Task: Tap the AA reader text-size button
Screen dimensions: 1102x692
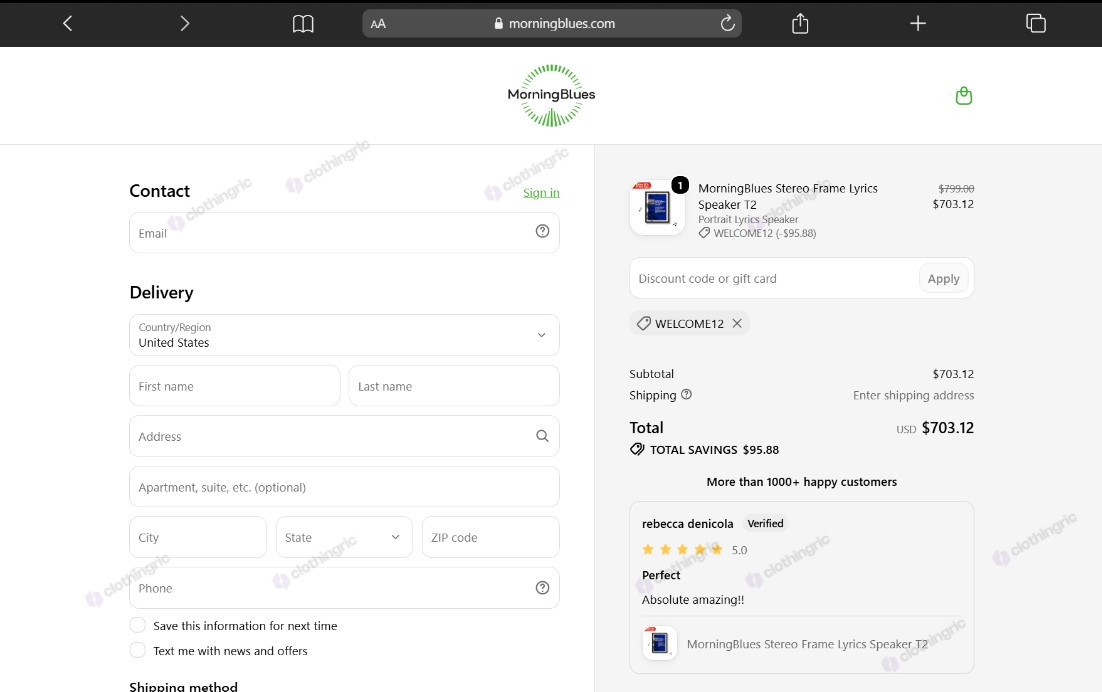Action: (x=378, y=24)
